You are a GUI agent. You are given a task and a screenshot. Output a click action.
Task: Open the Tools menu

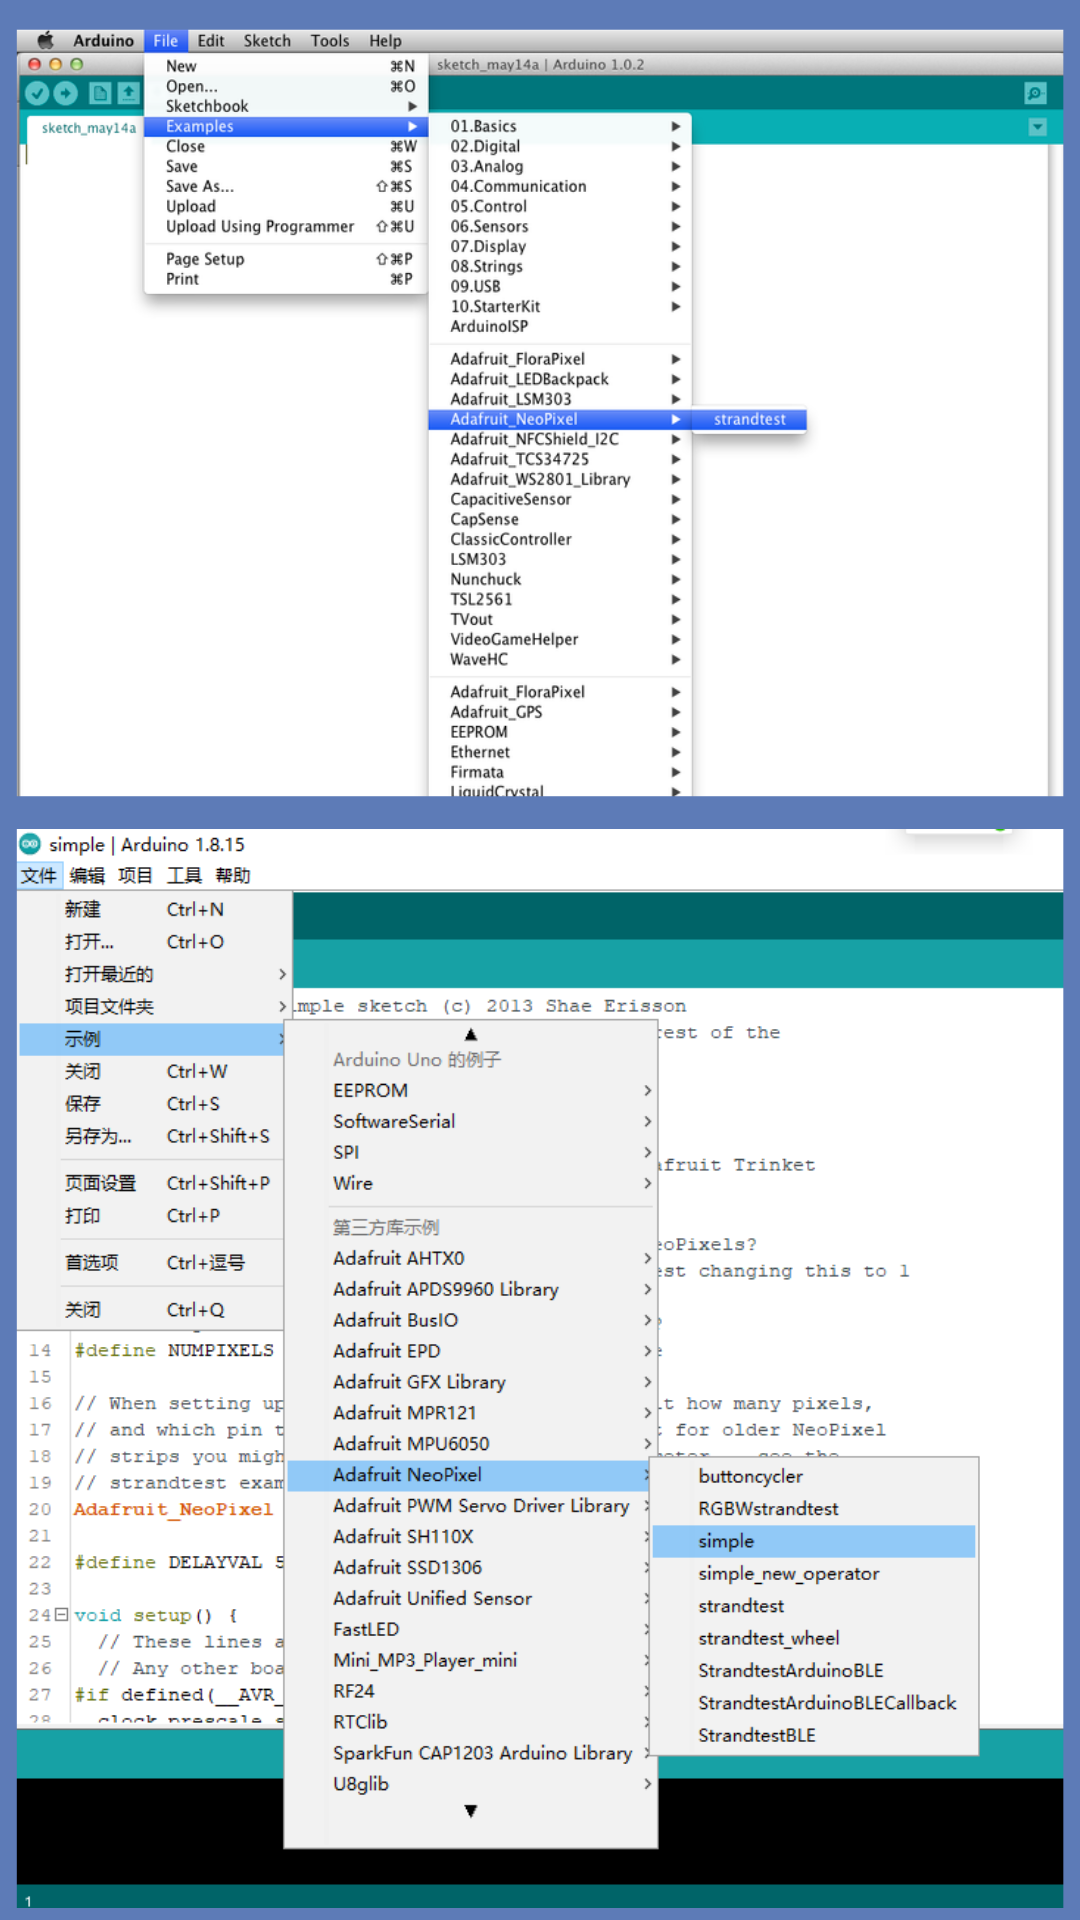point(329,40)
